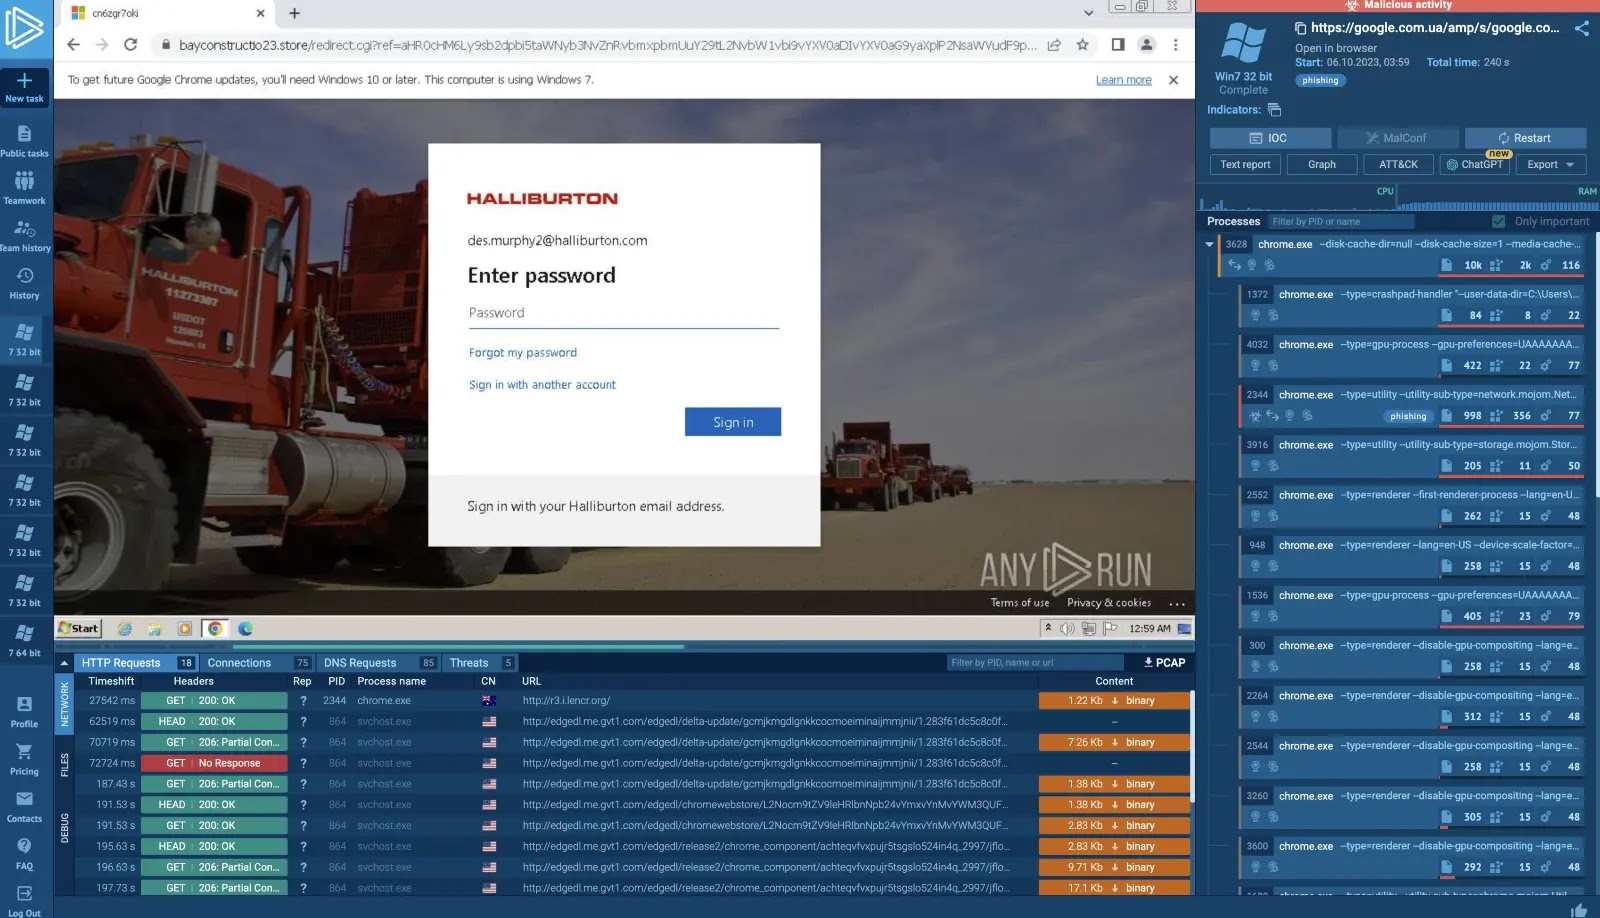Screen dimensions: 1600x918
Task: Open the Public tasks sidebar panel
Action: [x=24, y=140]
